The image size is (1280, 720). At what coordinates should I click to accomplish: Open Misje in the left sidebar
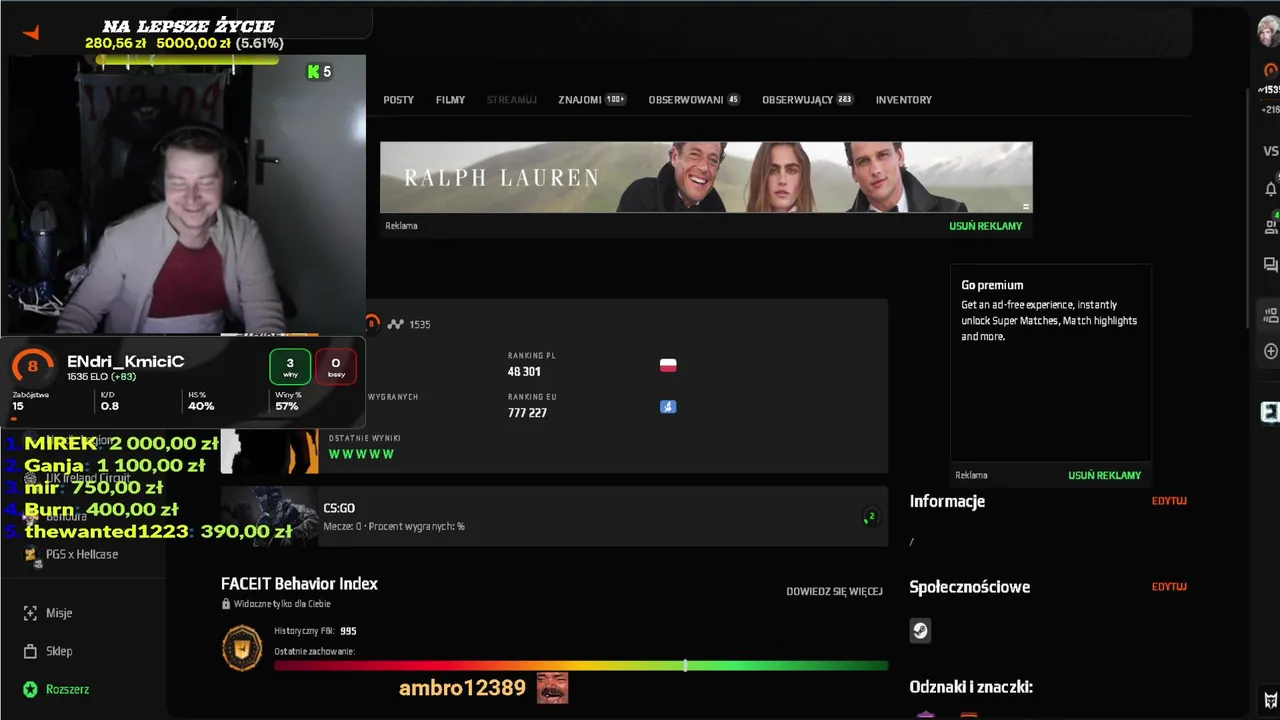(x=59, y=613)
